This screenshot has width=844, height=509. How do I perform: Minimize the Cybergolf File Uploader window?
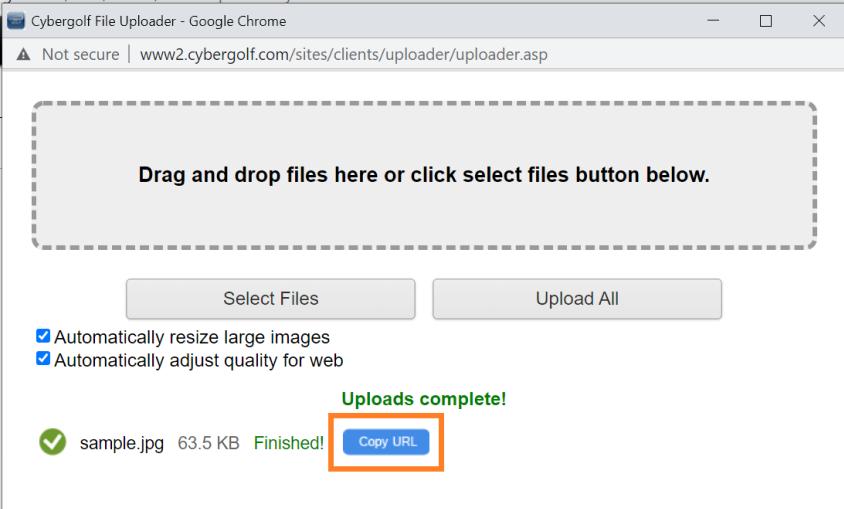[x=713, y=21]
